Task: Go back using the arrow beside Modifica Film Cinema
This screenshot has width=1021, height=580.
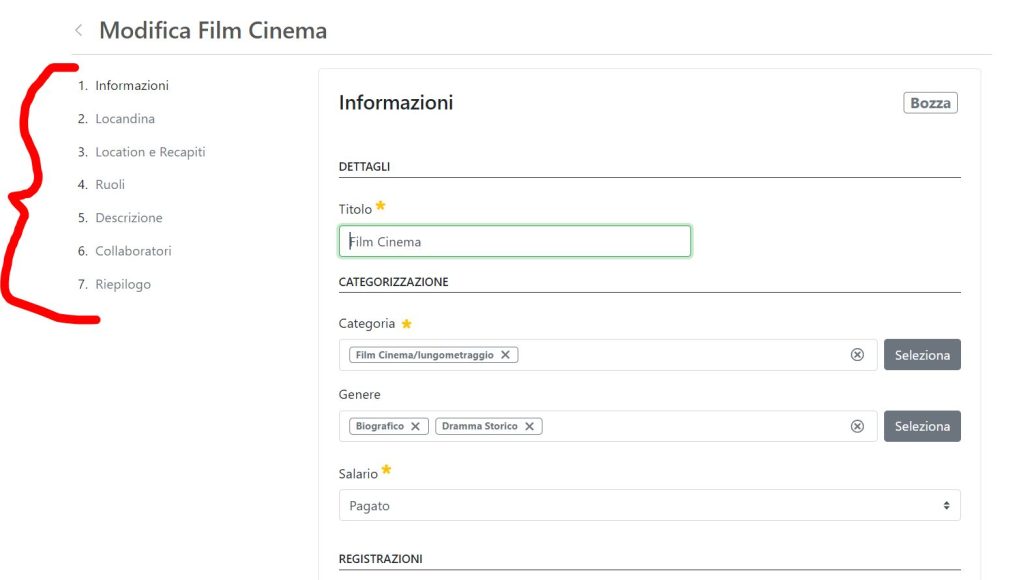Action: [x=79, y=30]
